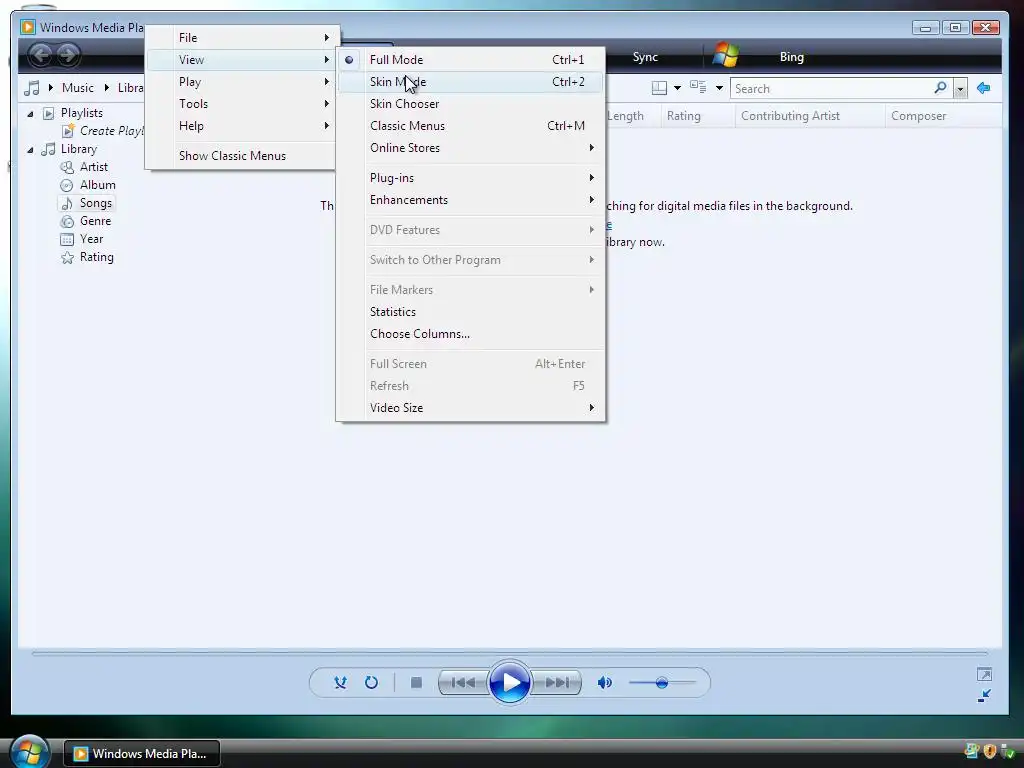Open Skin Chooser menu entry
The image size is (1024, 768).
[x=470, y=104]
